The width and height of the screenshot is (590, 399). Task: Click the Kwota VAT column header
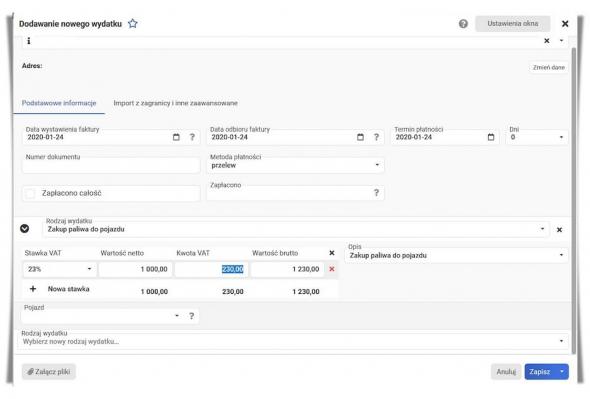click(x=193, y=253)
